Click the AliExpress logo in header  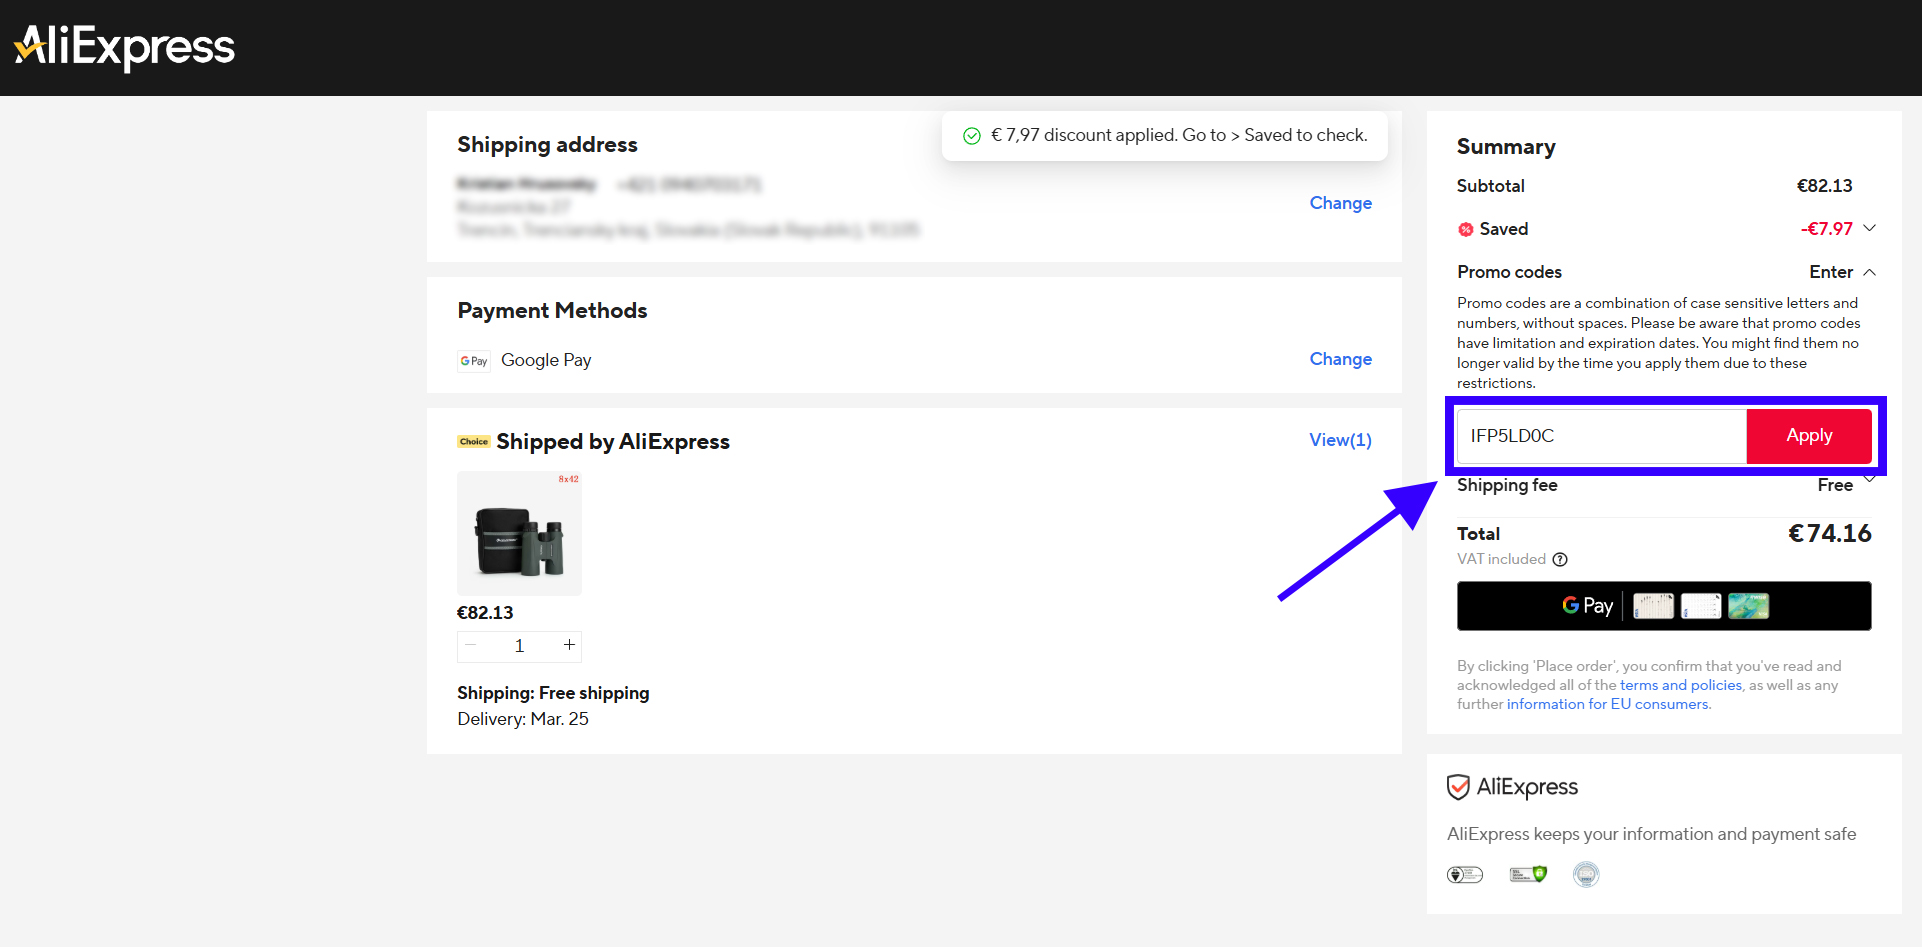tap(125, 47)
